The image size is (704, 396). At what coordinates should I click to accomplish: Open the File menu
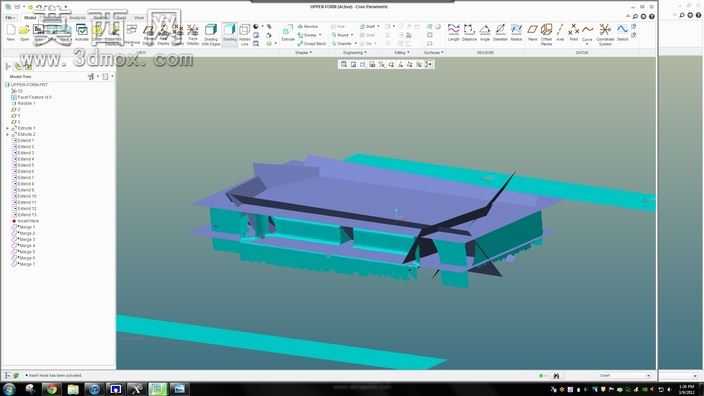click(x=10, y=18)
